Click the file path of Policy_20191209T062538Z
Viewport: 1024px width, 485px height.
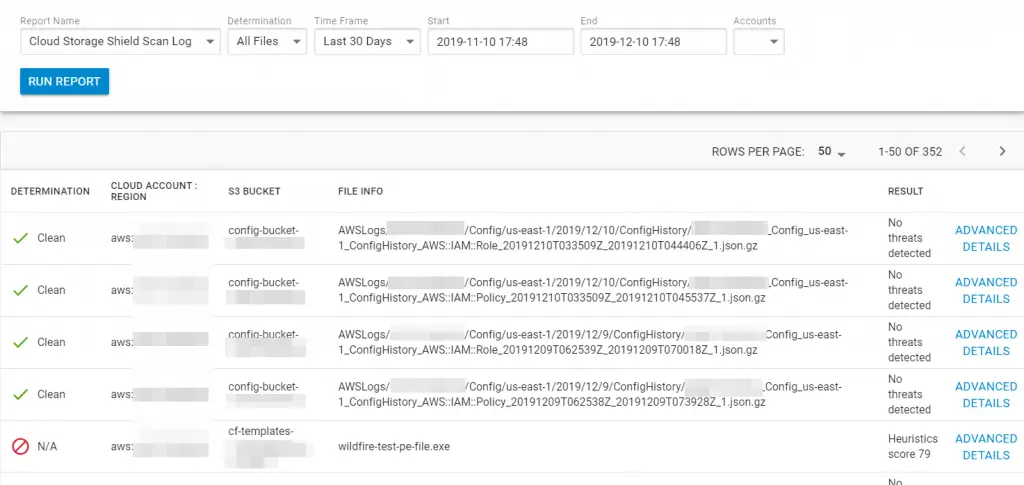point(590,395)
